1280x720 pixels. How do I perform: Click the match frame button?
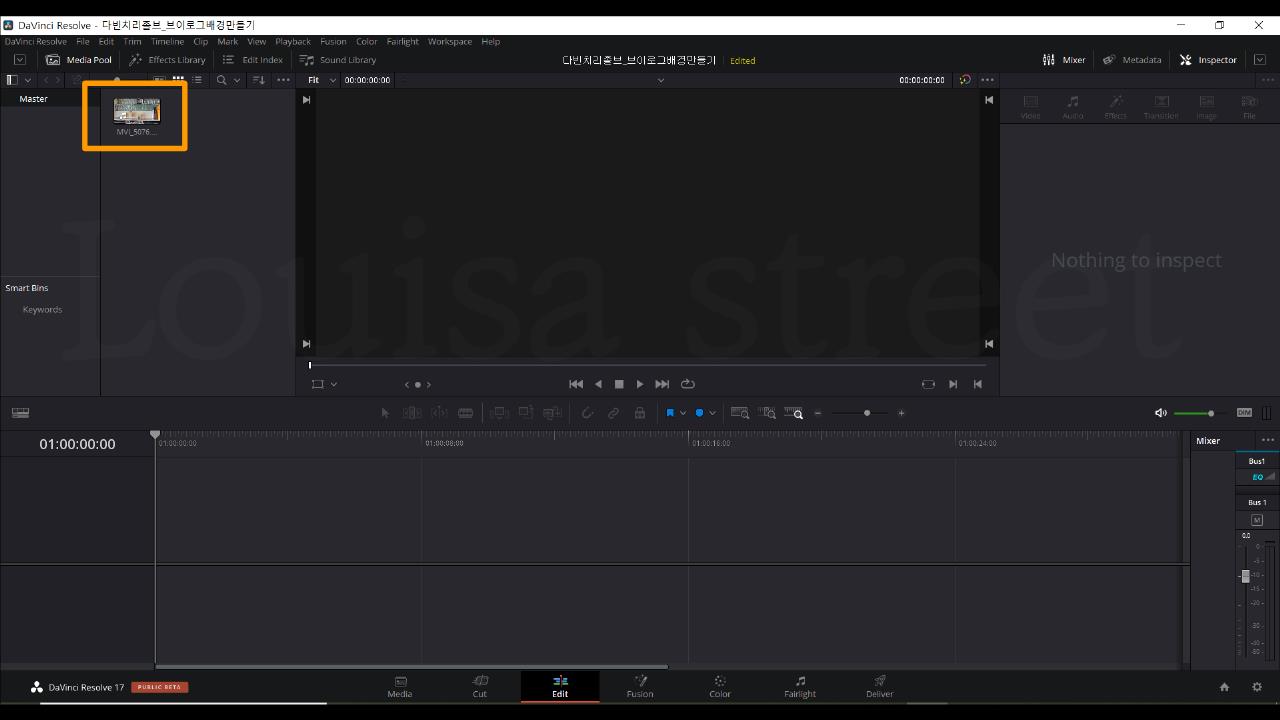pos(928,384)
